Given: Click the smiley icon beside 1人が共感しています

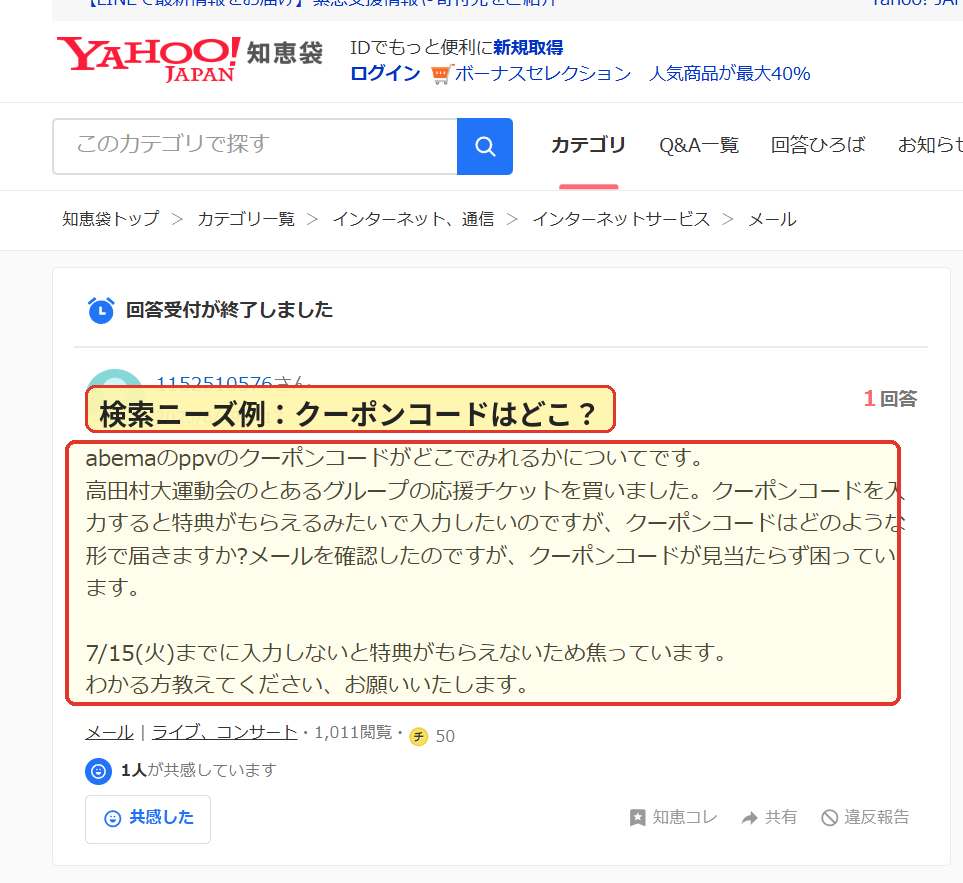Looking at the screenshot, I should pyautogui.click(x=98, y=771).
